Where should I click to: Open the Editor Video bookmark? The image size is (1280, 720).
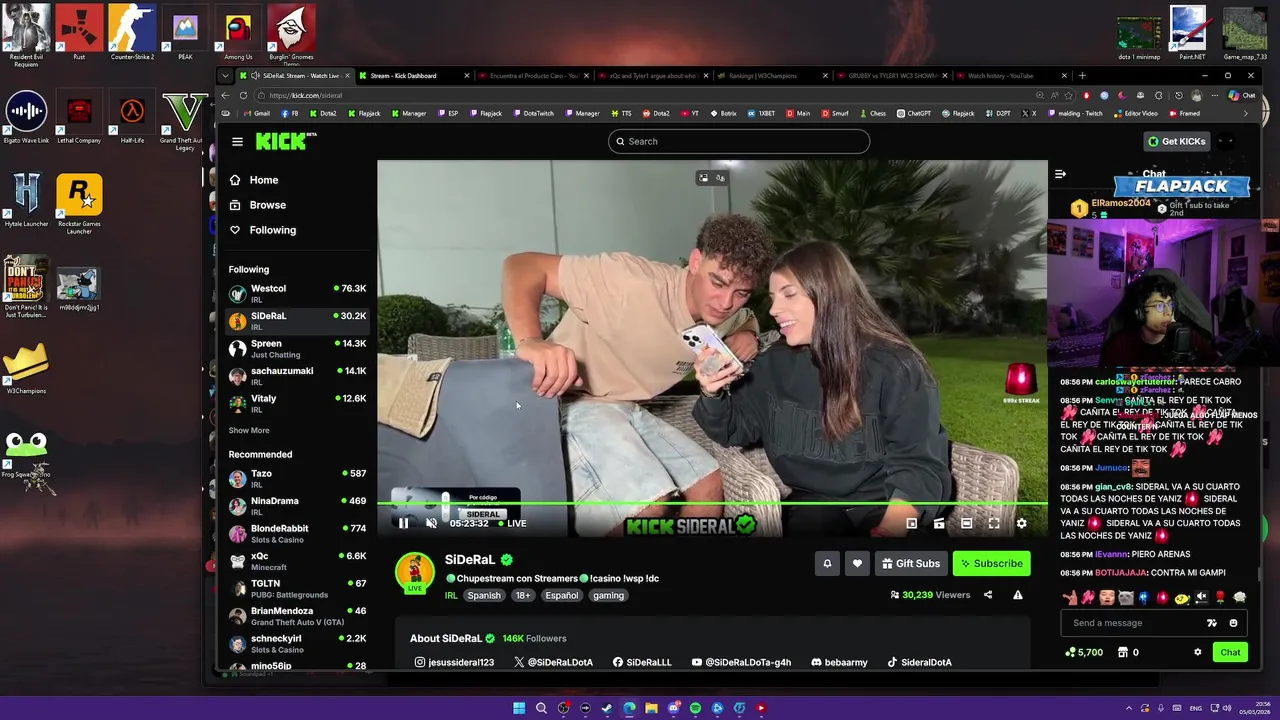pos(1135,114)
